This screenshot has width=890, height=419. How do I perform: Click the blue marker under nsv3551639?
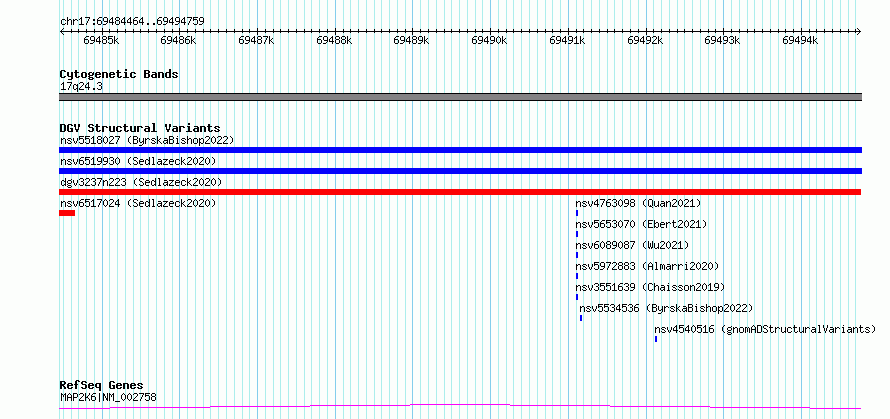(577, 297)
